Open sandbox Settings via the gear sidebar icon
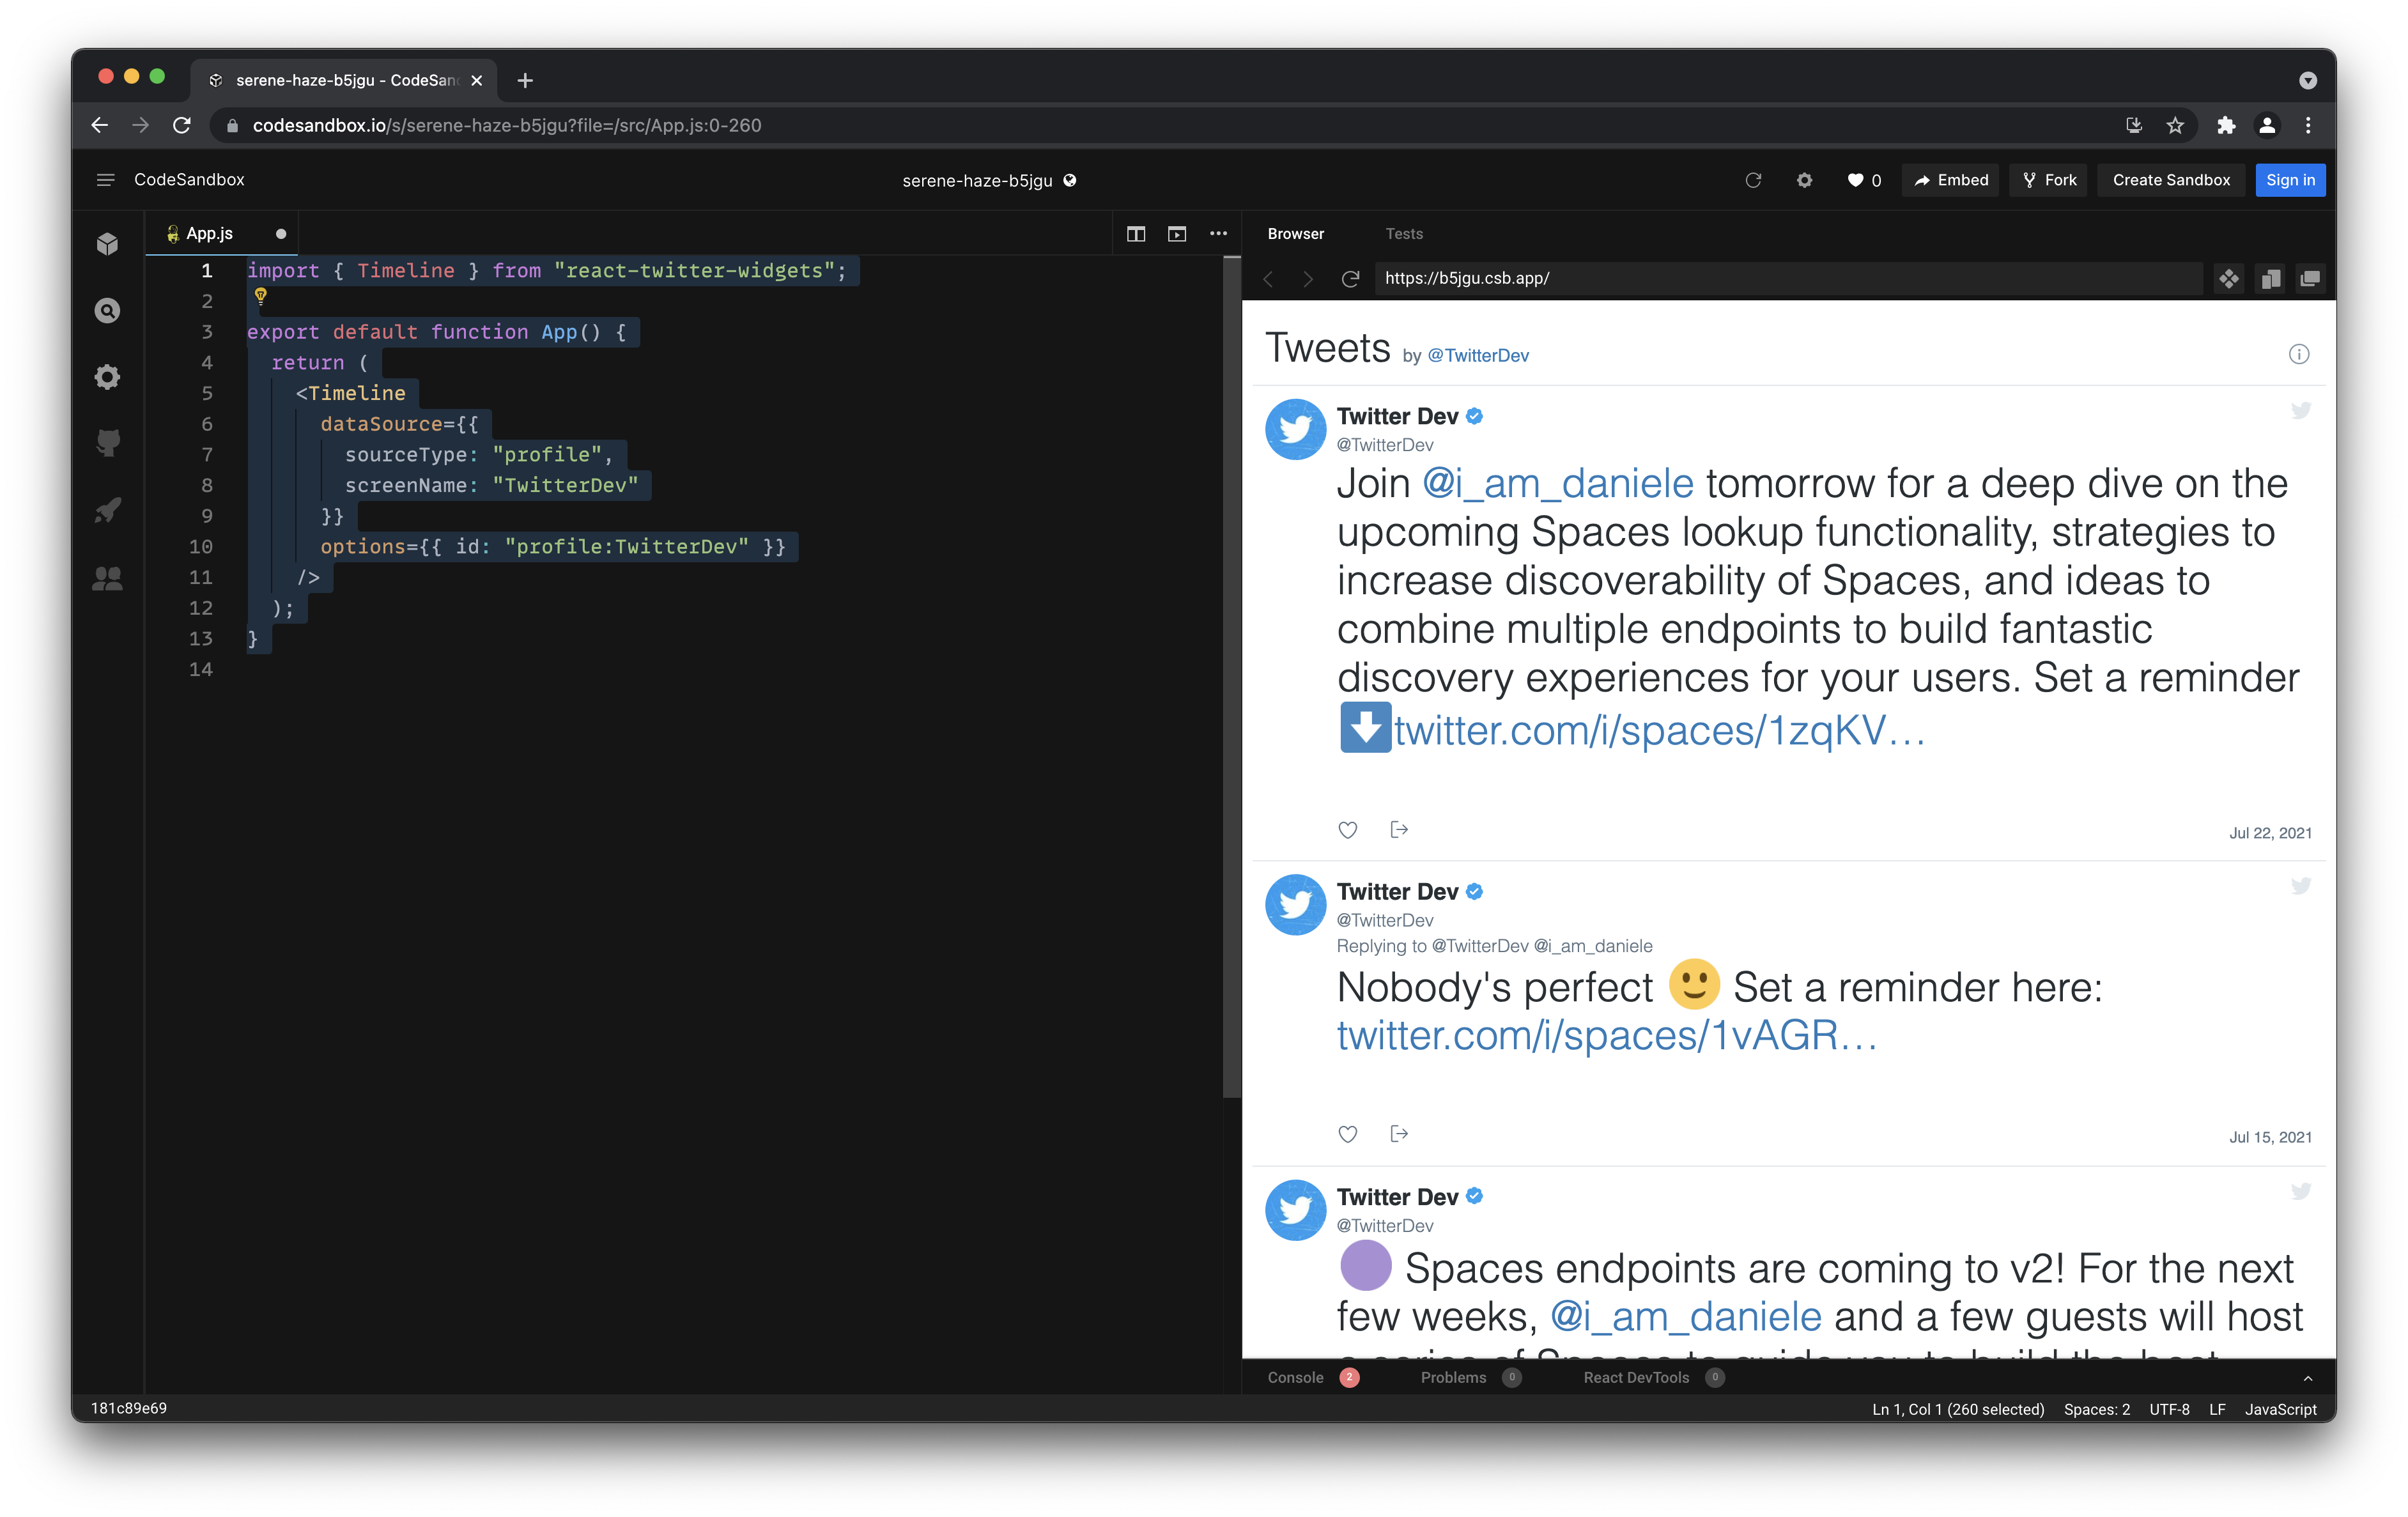 107,377
